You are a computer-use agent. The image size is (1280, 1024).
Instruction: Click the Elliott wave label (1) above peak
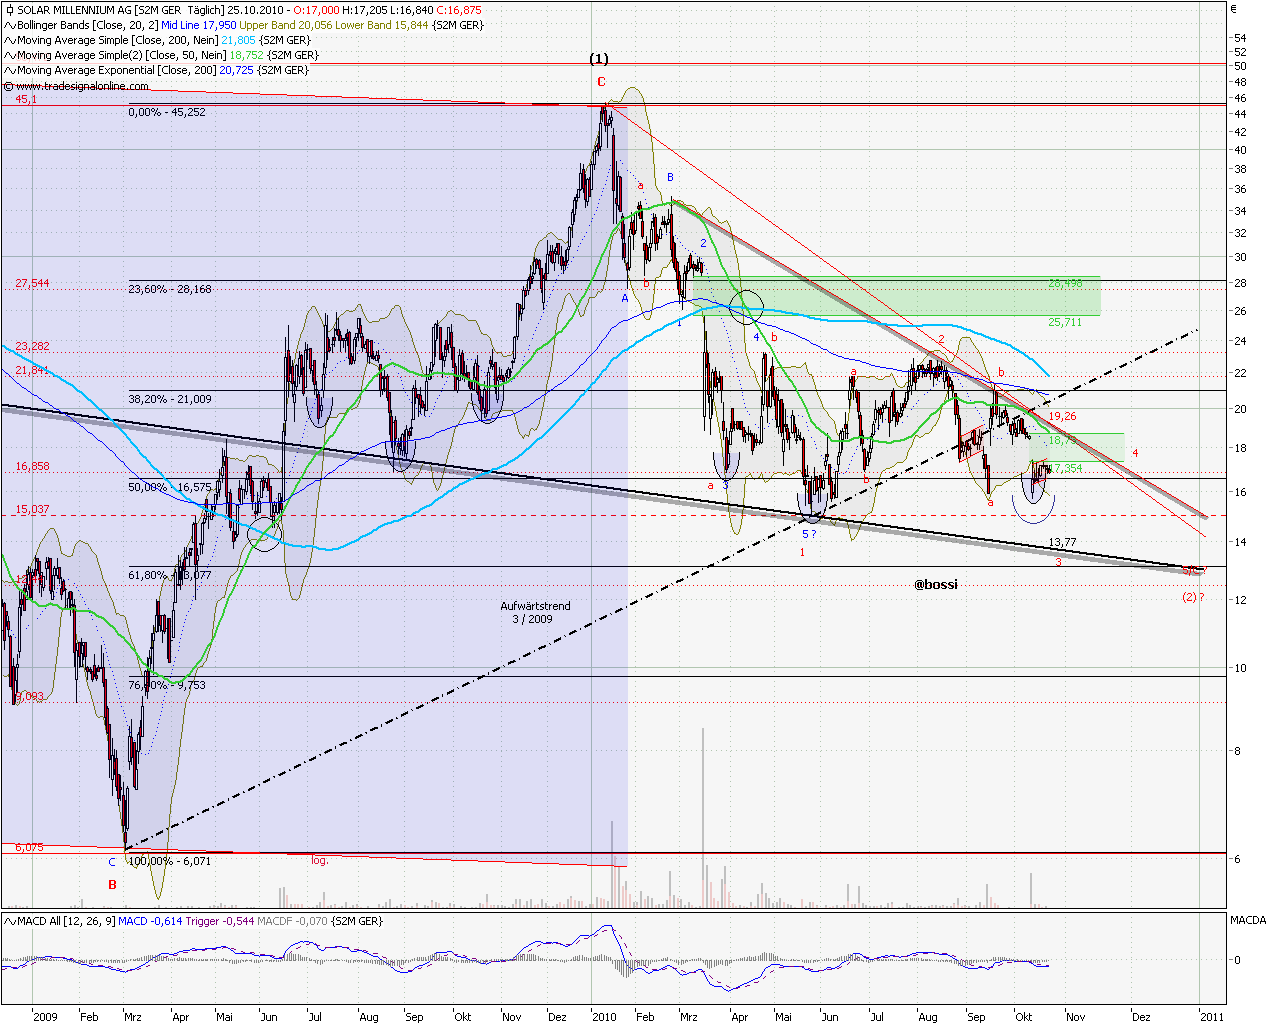click(x=597, y=60)
